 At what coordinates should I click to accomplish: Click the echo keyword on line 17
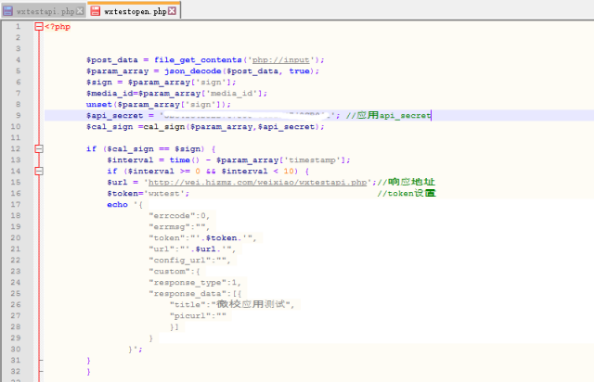click(x=117, y=205)
